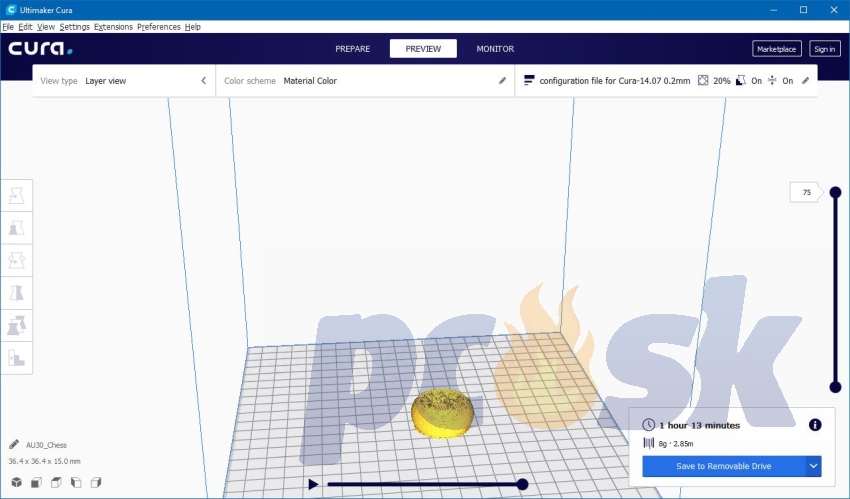Select the Rotate tool in left toolbar
Screen dimensions: 850x499
[x=16, y=261]
